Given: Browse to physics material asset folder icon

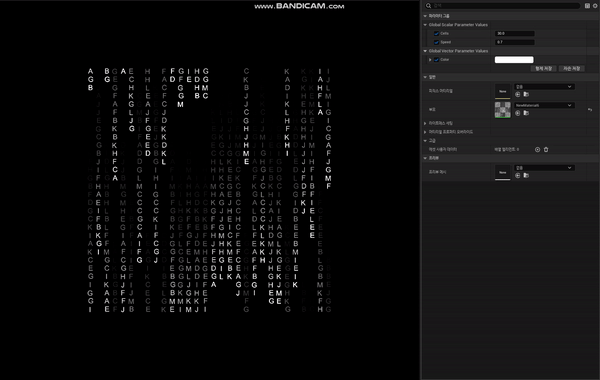Looking at the screenshot, I should pos(526,94).
